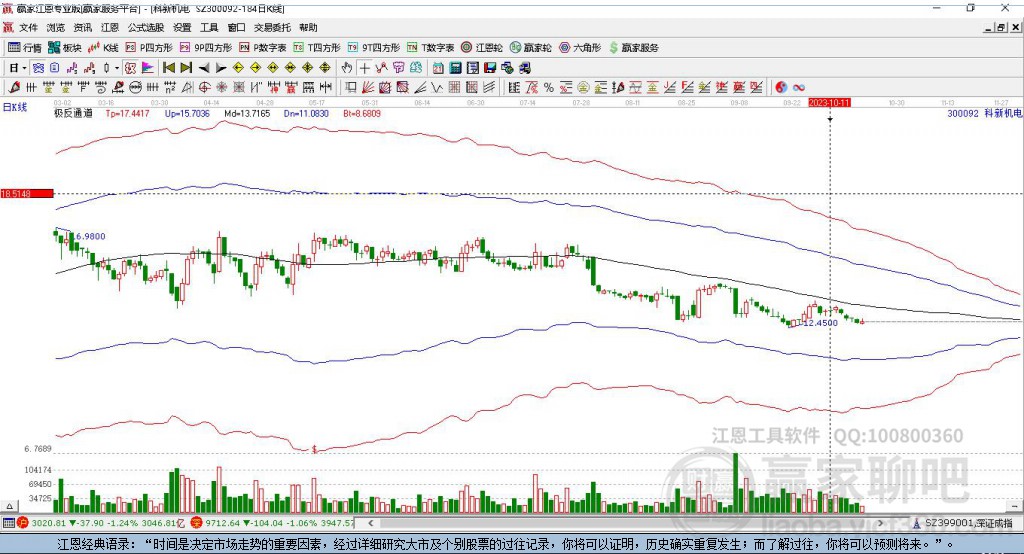Click the Dn=11.0830 channel value
Image resolution: width=1024 pixels, height=554 pixels.
click(306, 114)
